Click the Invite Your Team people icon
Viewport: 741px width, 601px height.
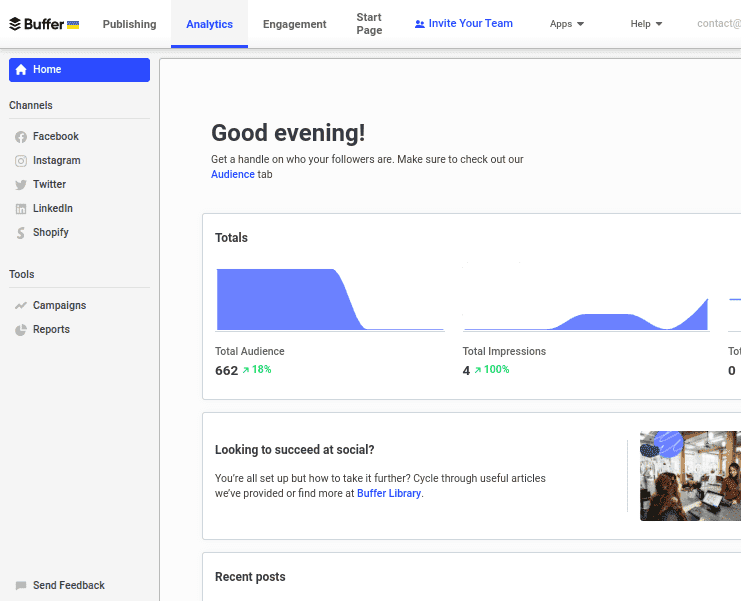pos(419,24)
